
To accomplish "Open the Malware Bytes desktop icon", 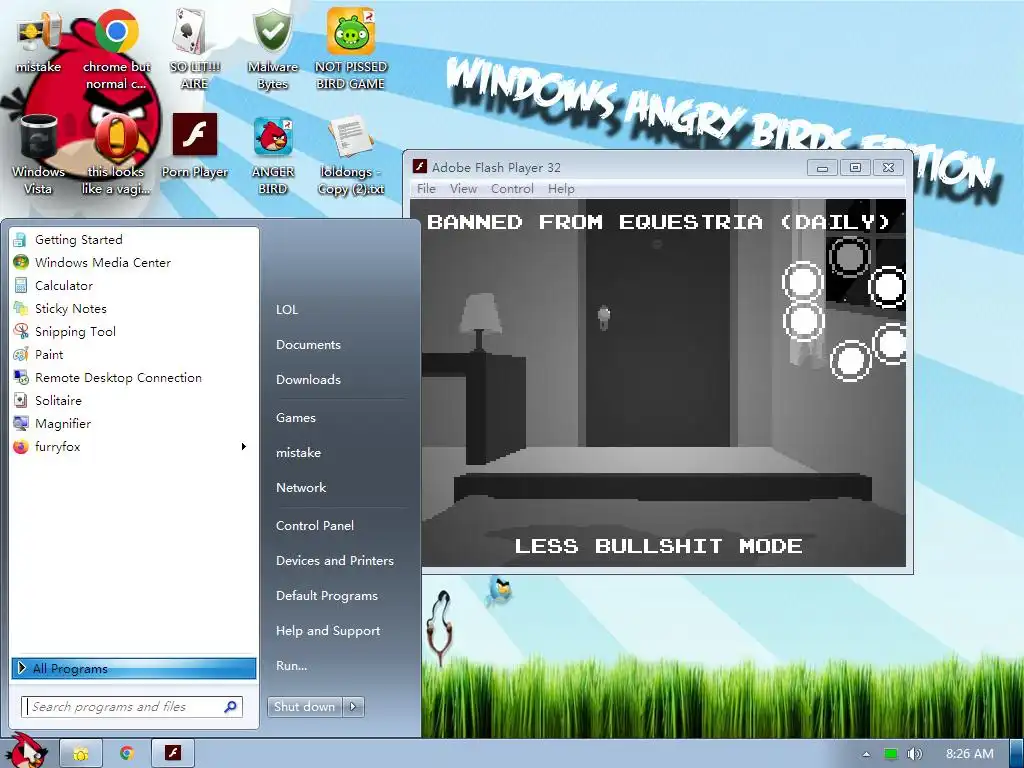I will 272,49.
